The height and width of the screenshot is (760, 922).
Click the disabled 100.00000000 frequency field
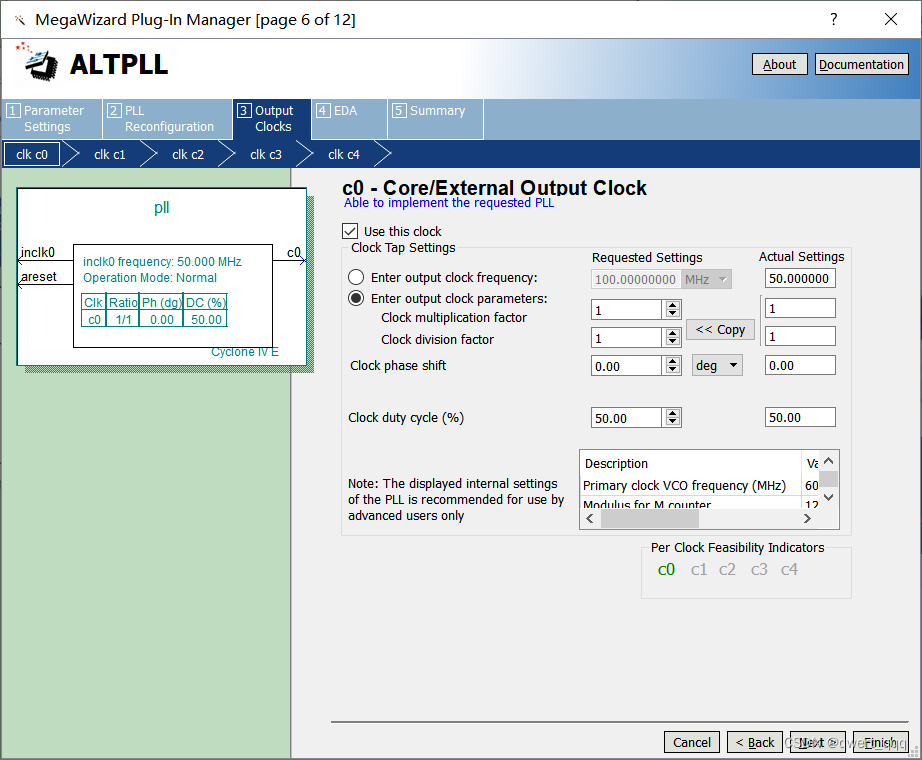coord(636,279)
